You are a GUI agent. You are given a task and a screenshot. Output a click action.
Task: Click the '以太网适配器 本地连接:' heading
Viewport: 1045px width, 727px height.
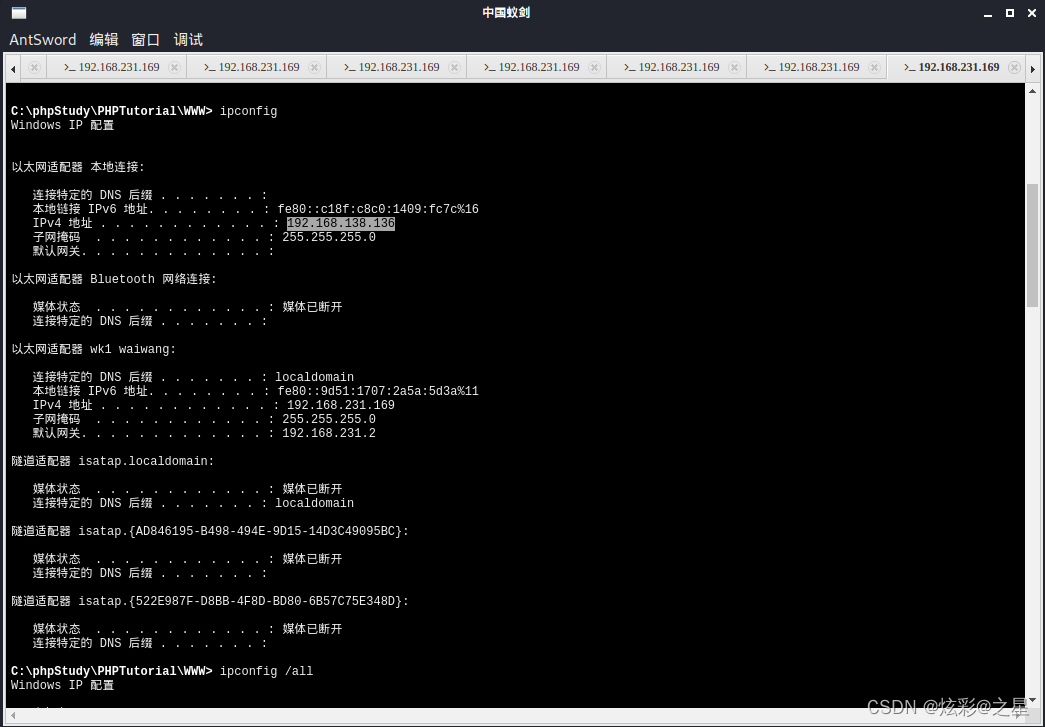pos(78,167)
